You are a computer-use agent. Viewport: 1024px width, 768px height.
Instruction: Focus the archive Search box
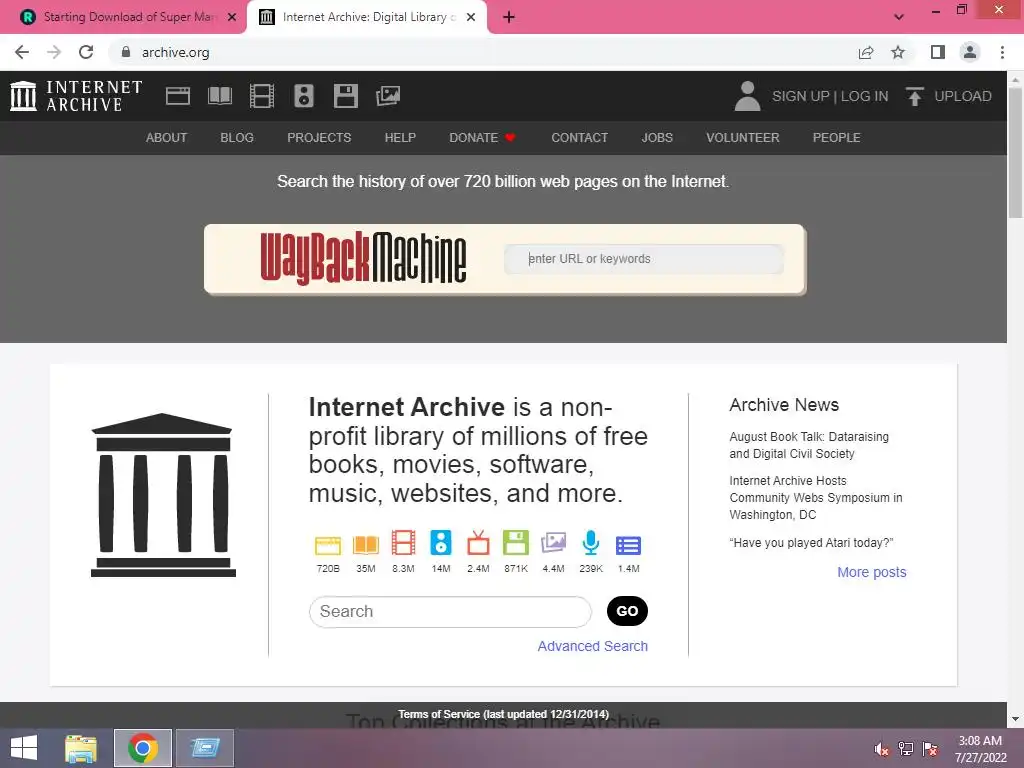[450, 612]
